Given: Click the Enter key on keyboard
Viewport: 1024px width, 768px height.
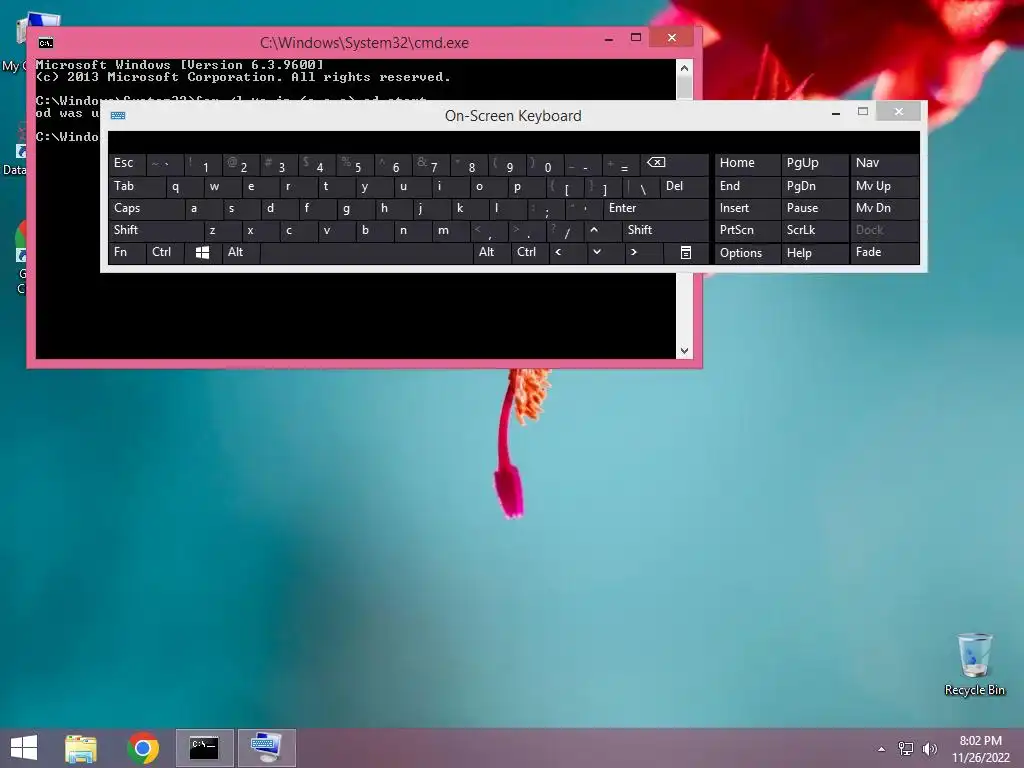Looking at the screenshot, I should pos(656,208).
